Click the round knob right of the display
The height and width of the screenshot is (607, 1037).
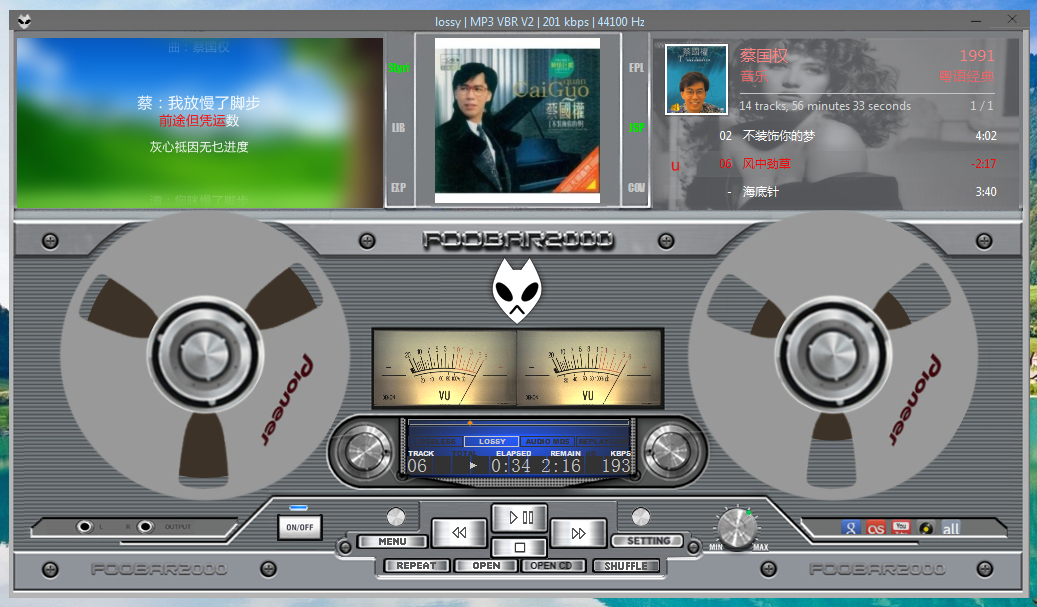coord(671,453)
